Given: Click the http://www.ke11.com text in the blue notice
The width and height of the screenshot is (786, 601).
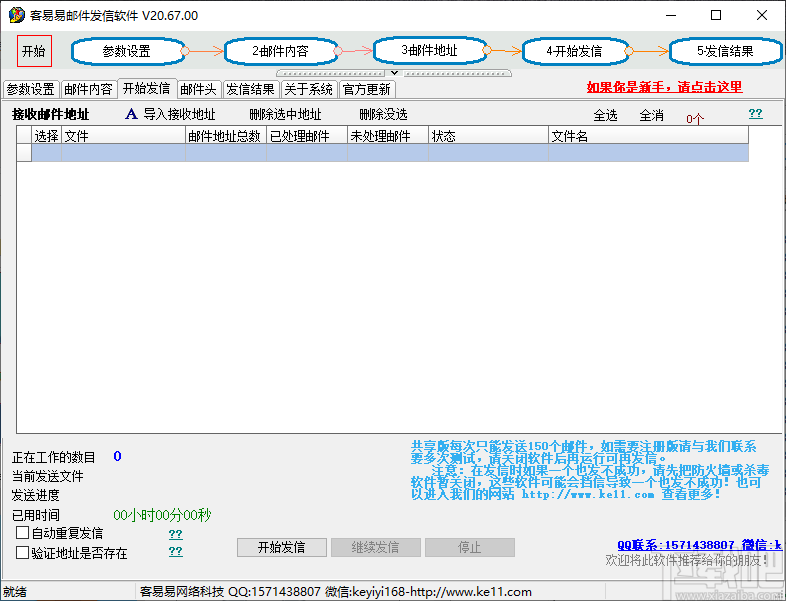Looking at the screenshot, I should [x=587, y=494].
